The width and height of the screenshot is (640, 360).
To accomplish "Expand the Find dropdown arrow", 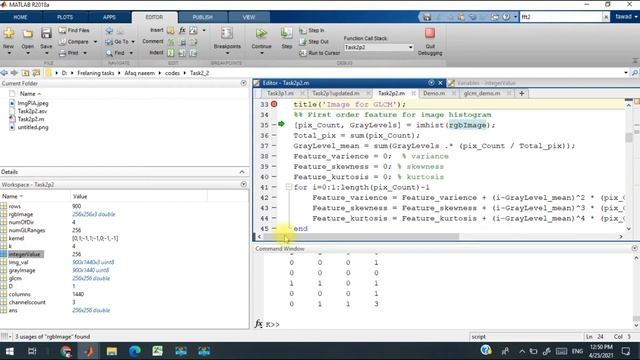I will coord(131,53).
